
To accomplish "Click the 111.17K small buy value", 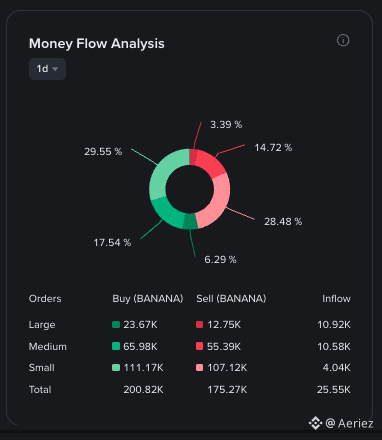I will (x=144, y=368).
